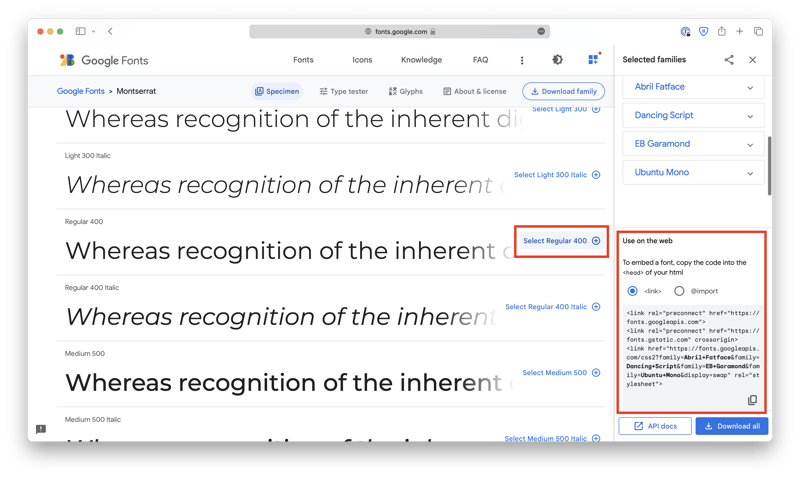The image size is (800, 478).
Task: Click the Montserrat breadcrumb text
Action: tap(136, 91)
